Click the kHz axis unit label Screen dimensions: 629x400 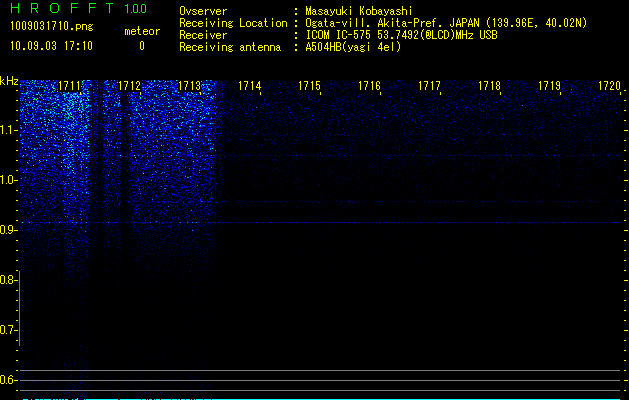point(9,81)
